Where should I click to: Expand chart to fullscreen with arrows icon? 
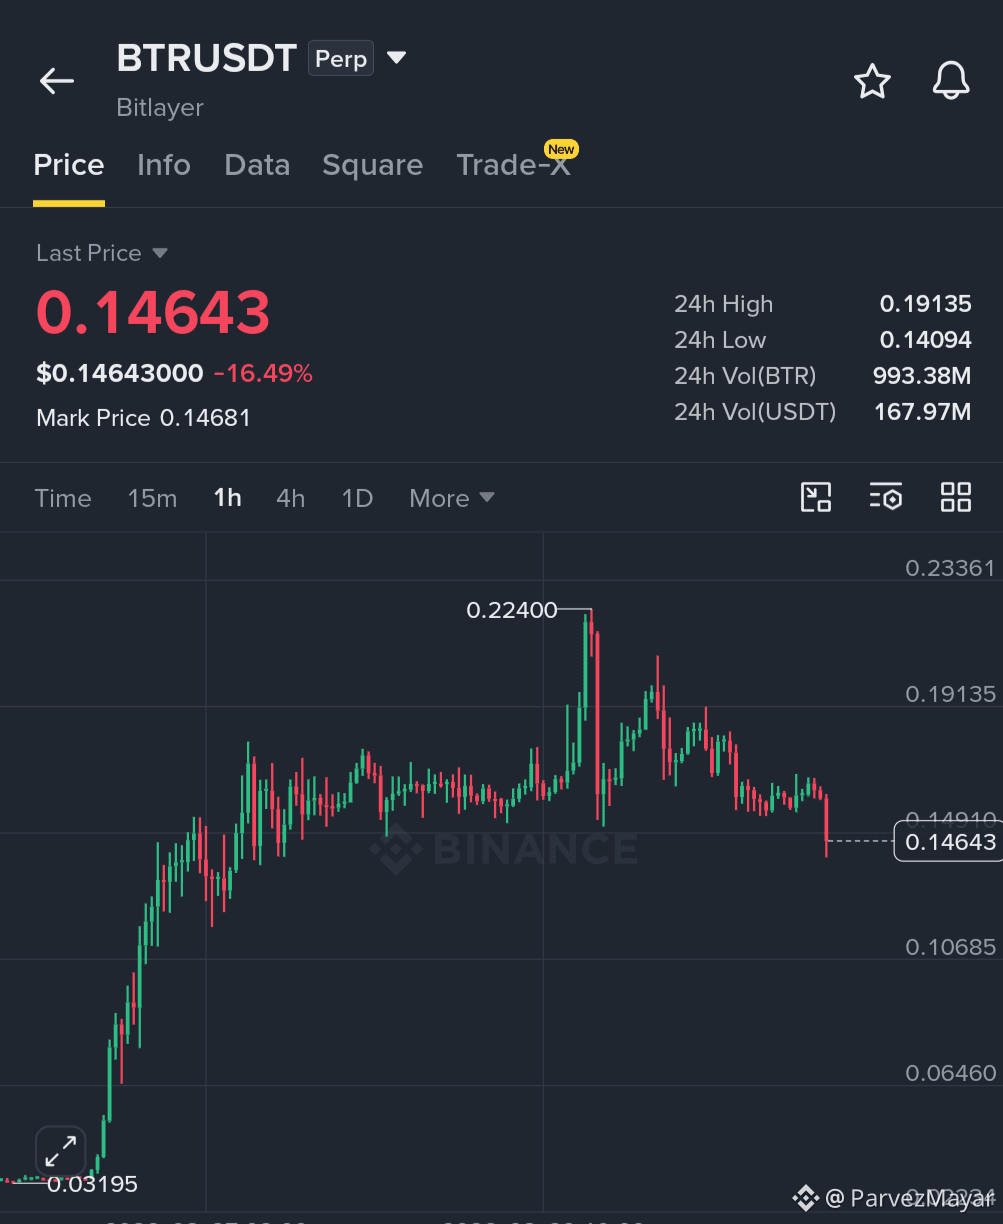click(x=61, y=1152)
